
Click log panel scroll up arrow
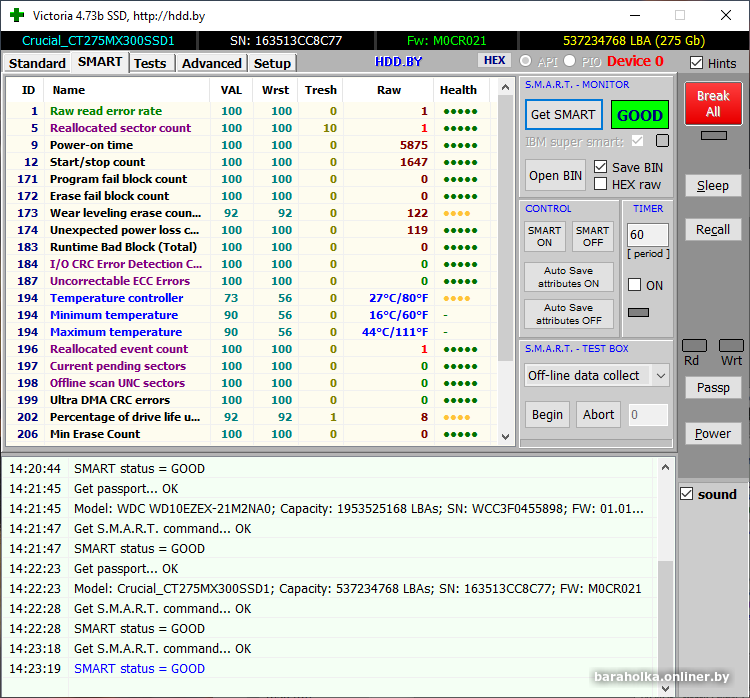(x=665, y=467)
